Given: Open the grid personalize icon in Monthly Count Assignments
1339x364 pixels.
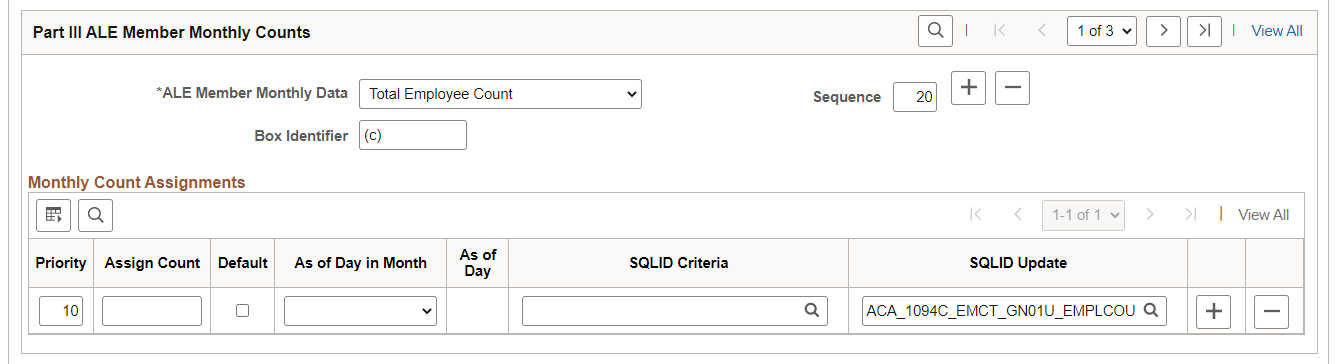Looking at the screenshot, I should click(54, 214).
